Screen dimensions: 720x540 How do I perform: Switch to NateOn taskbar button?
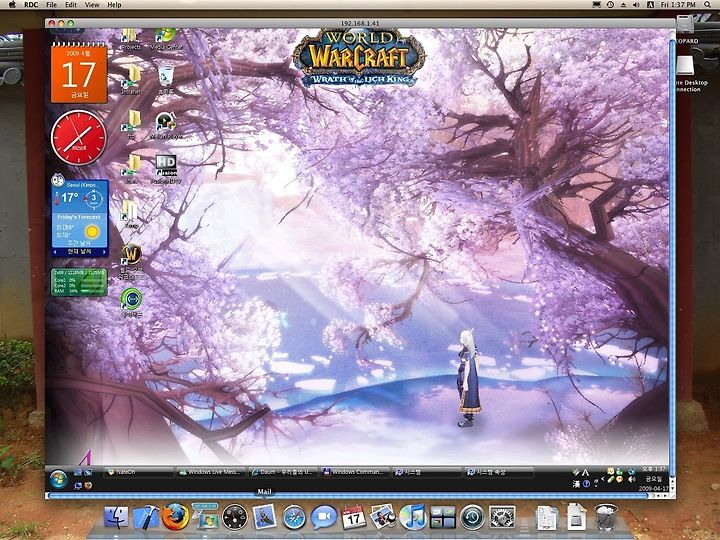pyautogui.click(x=139, y=472)
